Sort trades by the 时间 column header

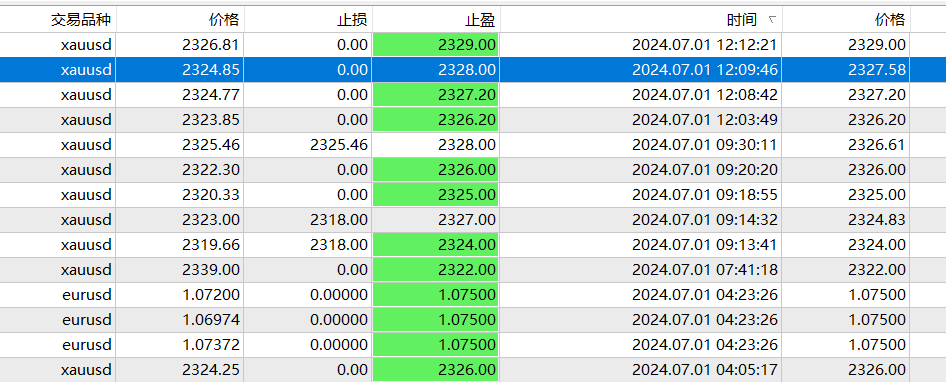point(741,20)
